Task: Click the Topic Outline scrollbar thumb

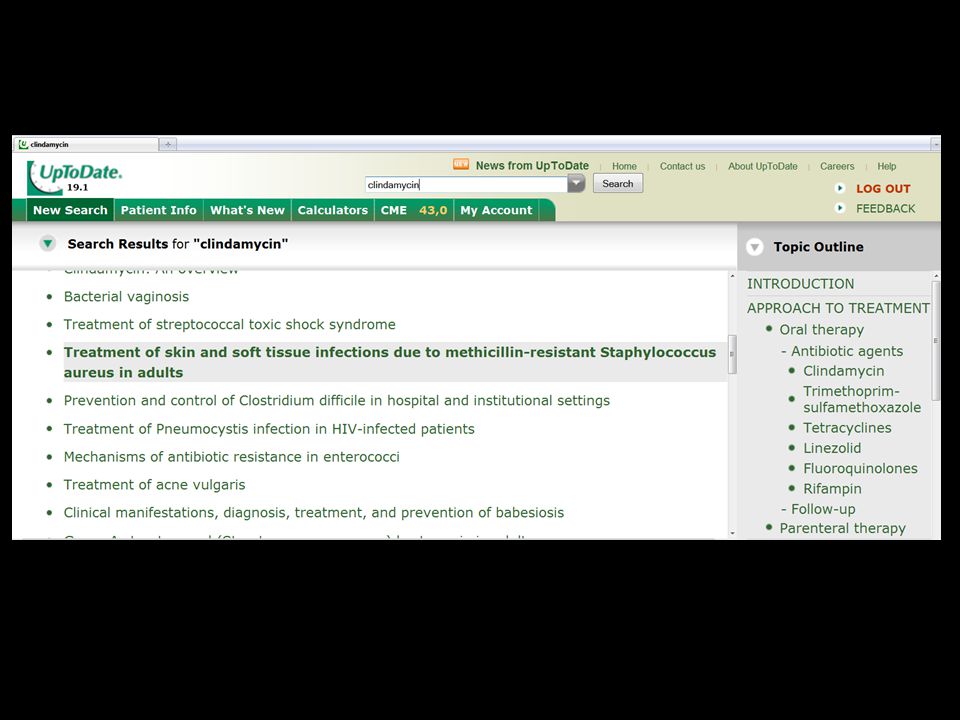Action: (935, 341)
